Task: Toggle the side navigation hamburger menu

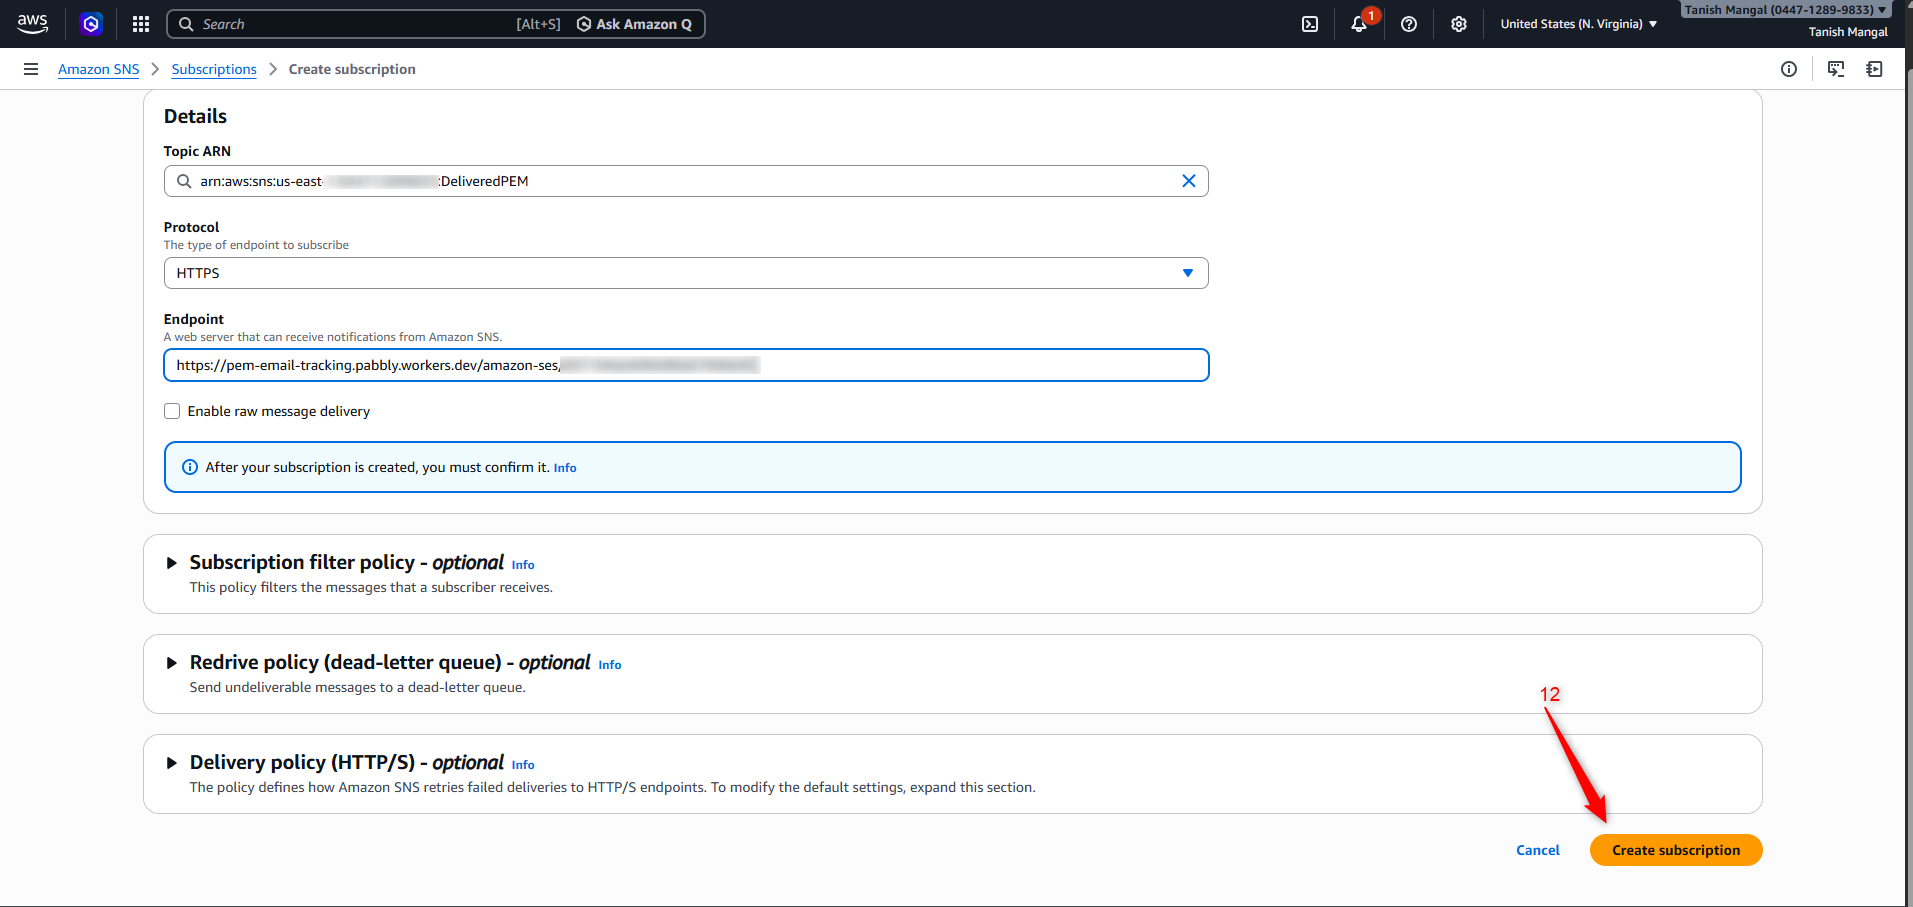Action: coord(31,69)
